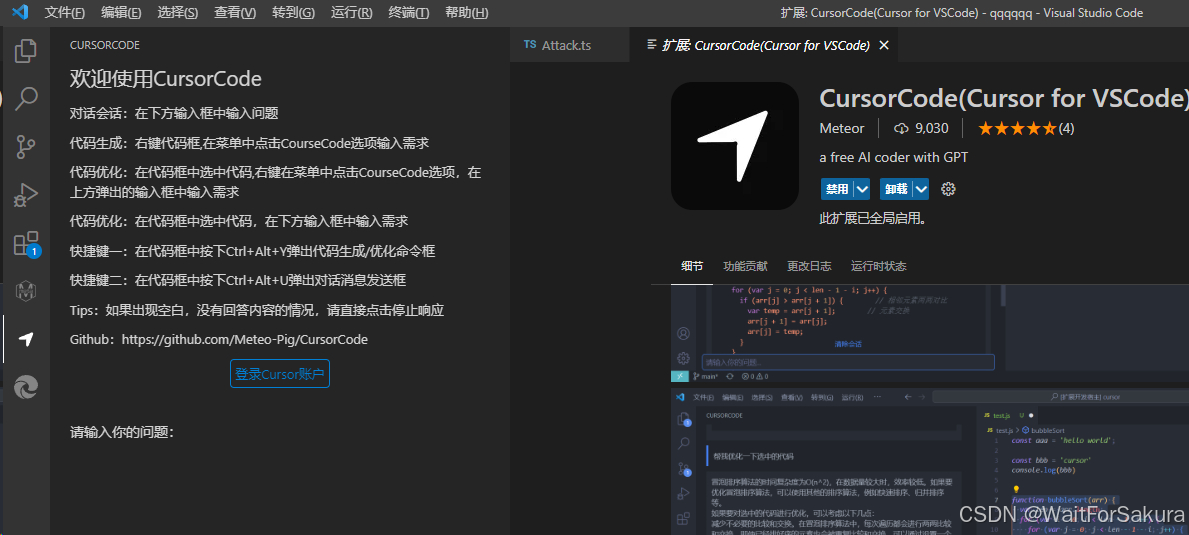The image size is (1189, 535).
Task: Click the 代码生成 instruction line
Action: click(x=250, y=143)
